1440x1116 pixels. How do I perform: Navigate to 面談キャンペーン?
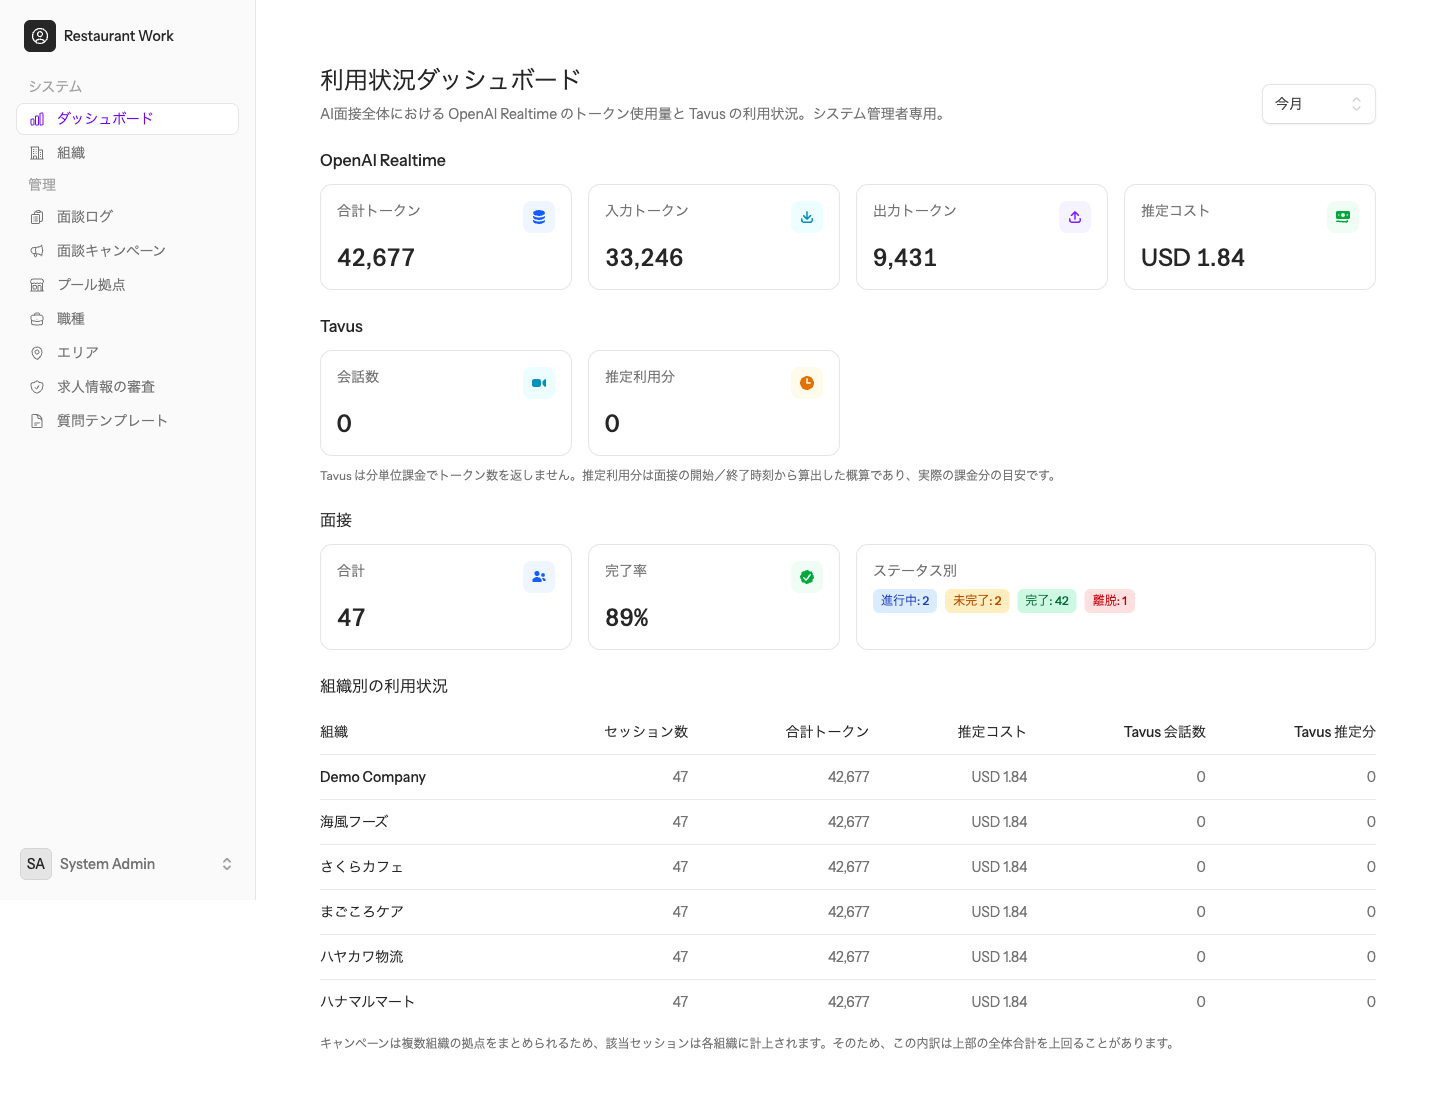pos(127,251)
